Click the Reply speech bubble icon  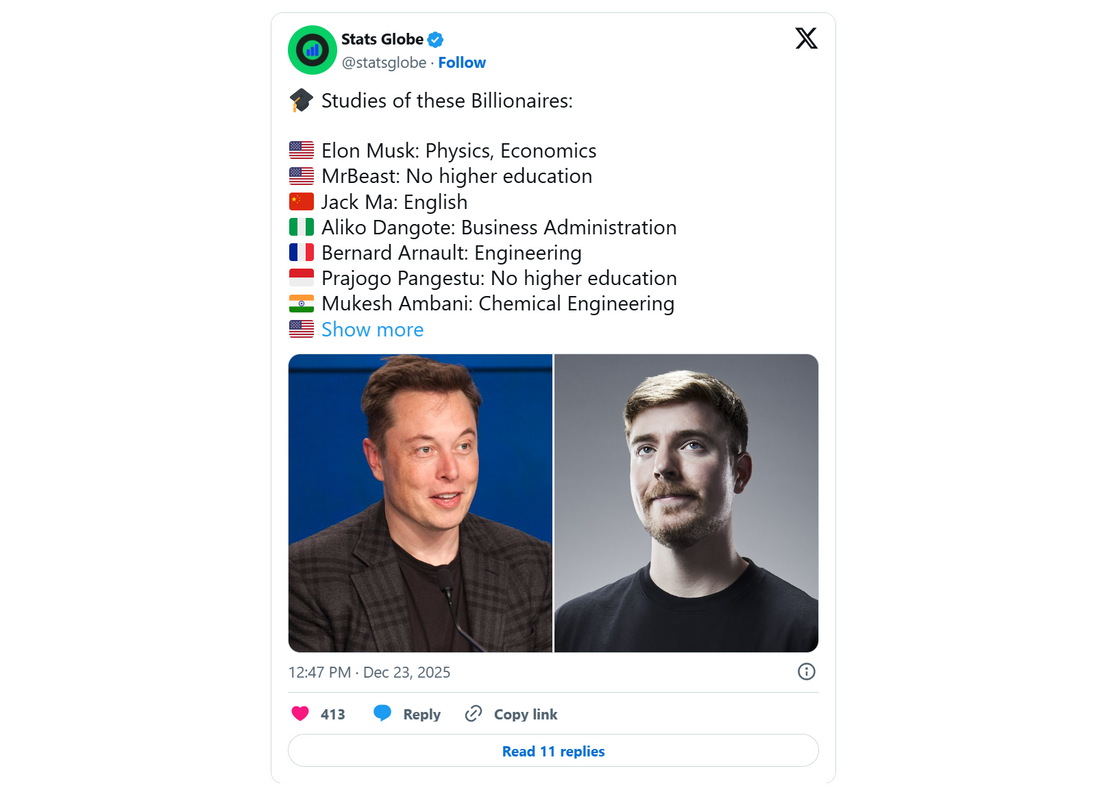tap(381, 713)
